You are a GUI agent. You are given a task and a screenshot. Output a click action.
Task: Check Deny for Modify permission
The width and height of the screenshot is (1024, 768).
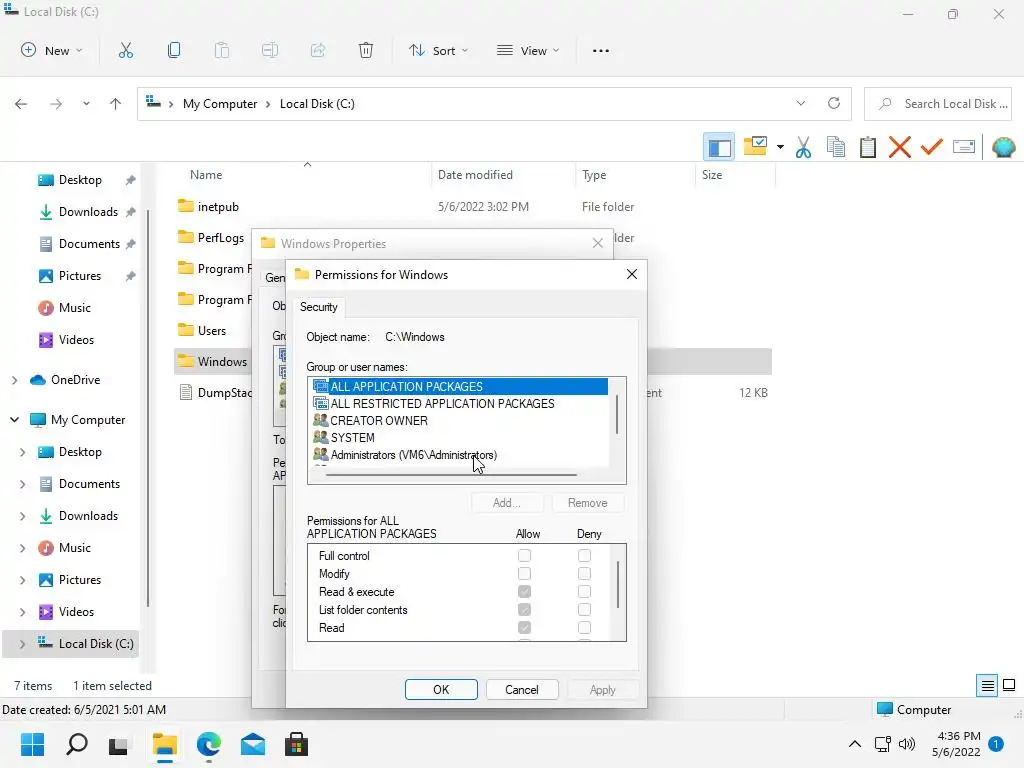[x=584, y=573]
